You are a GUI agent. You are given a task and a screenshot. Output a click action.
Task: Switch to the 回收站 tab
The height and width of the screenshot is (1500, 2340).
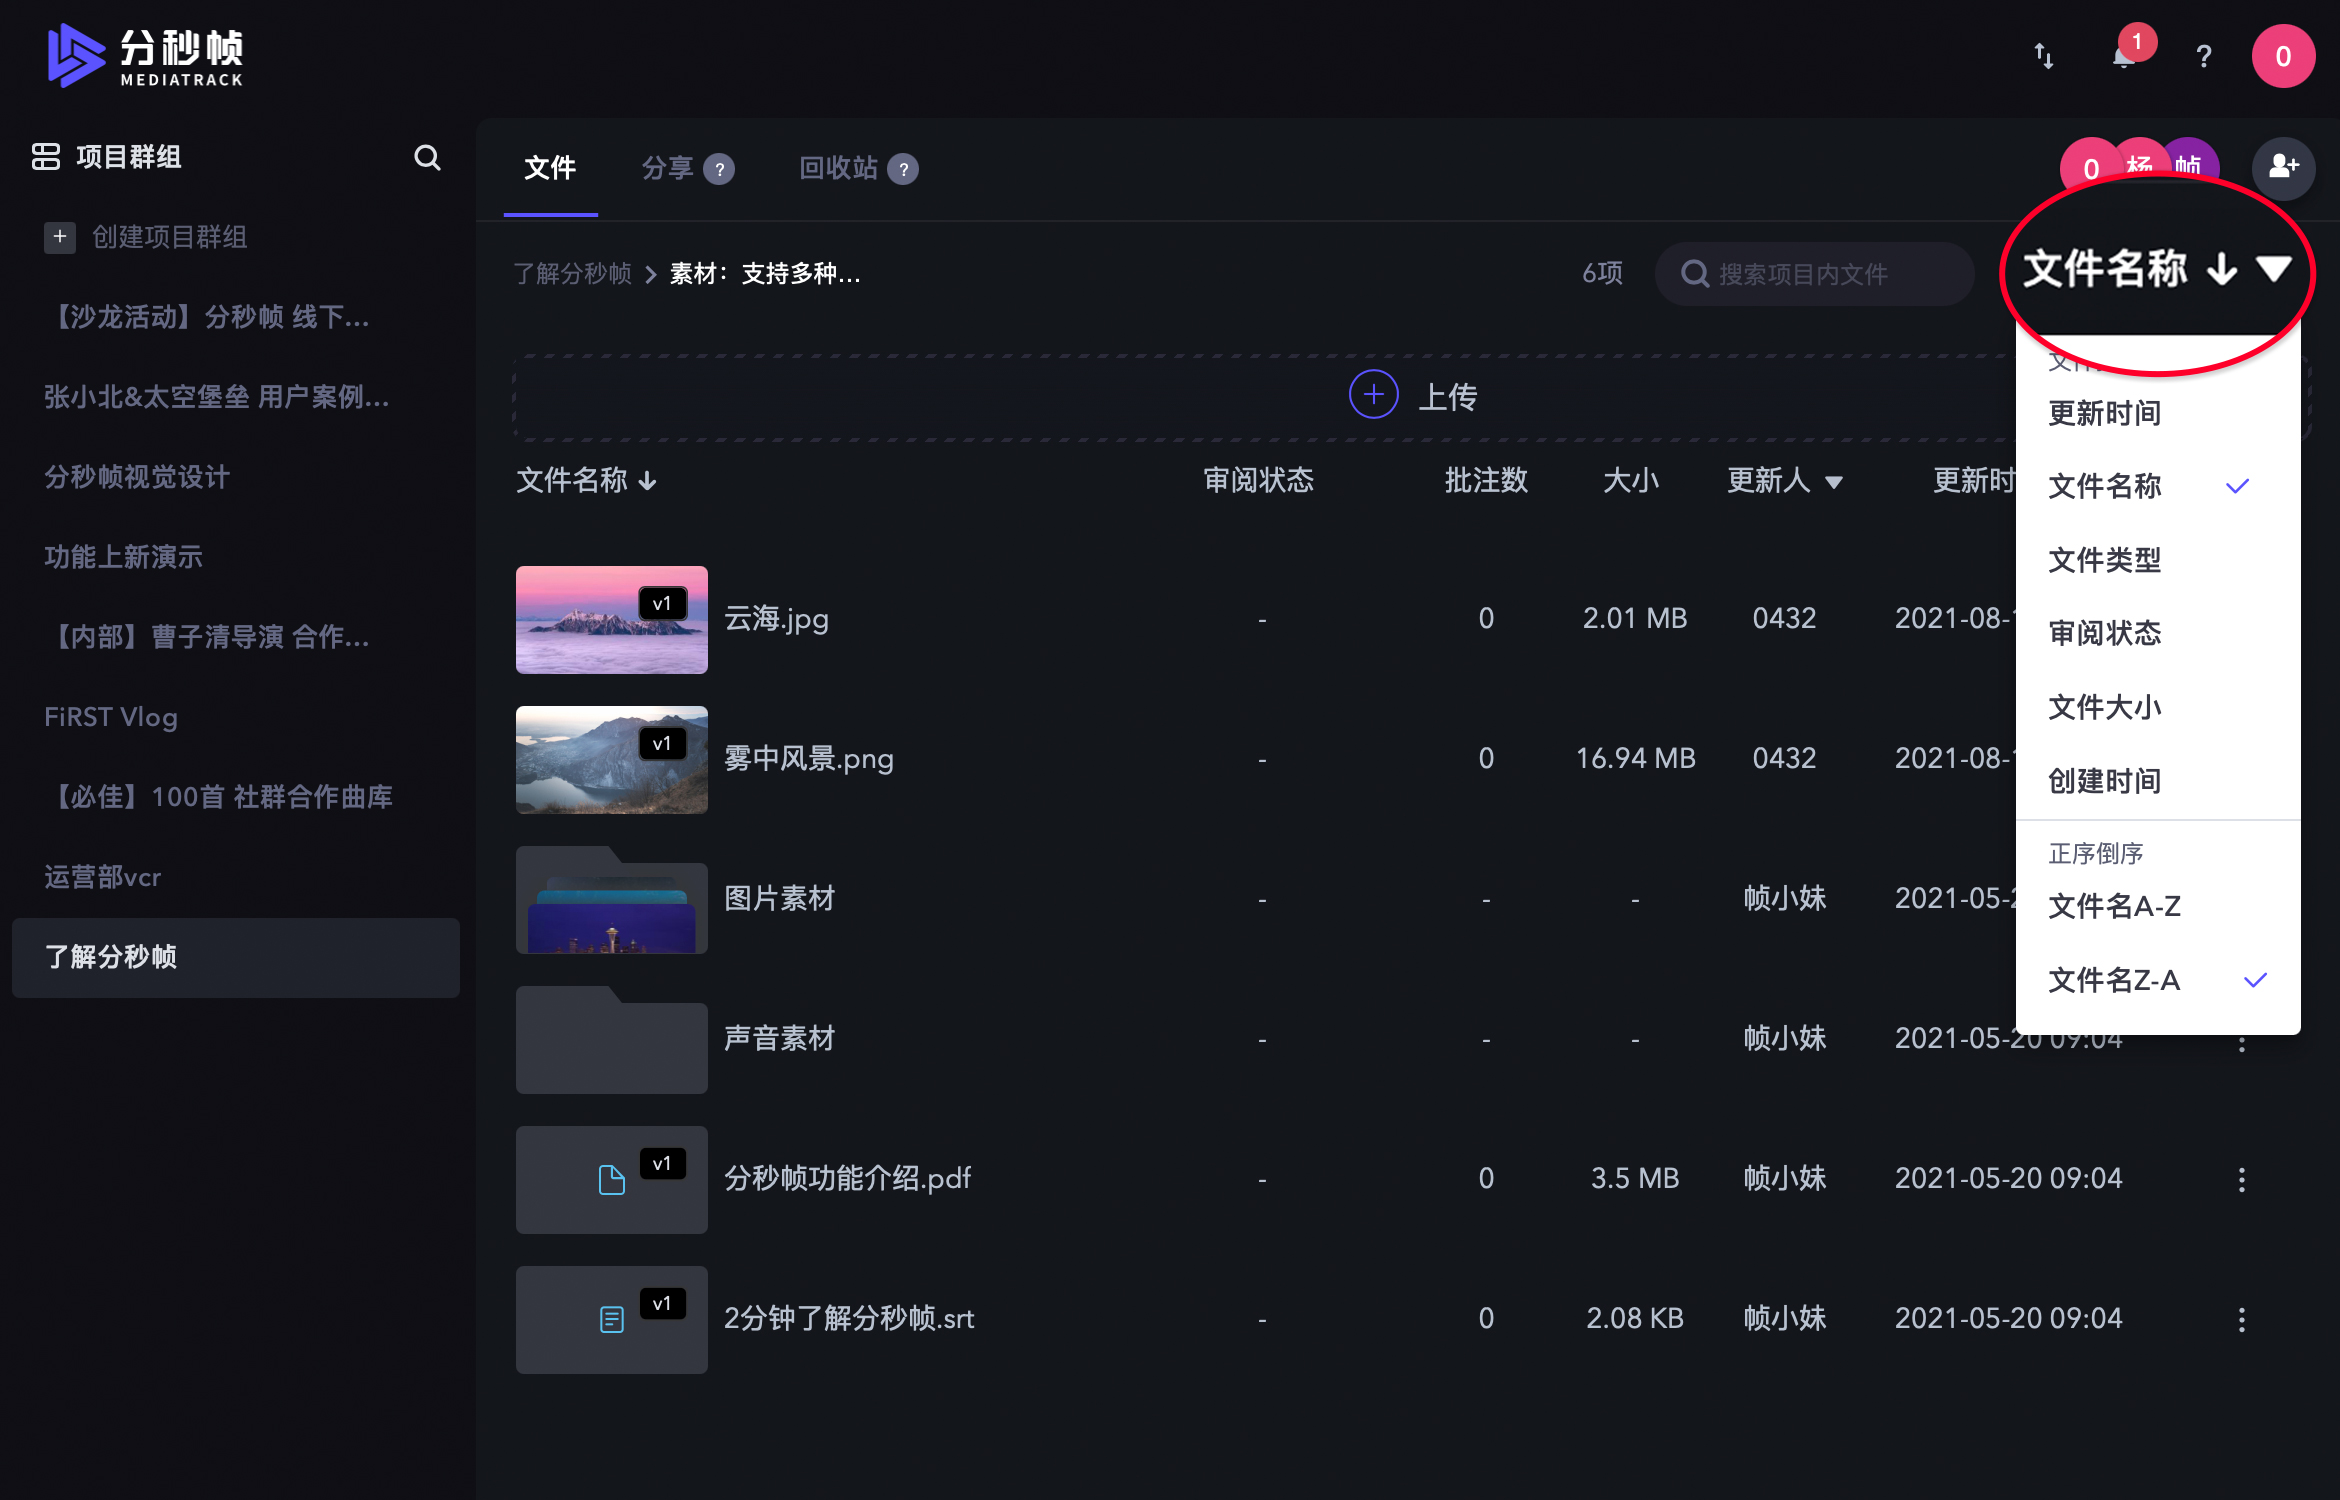pos(838,168)
